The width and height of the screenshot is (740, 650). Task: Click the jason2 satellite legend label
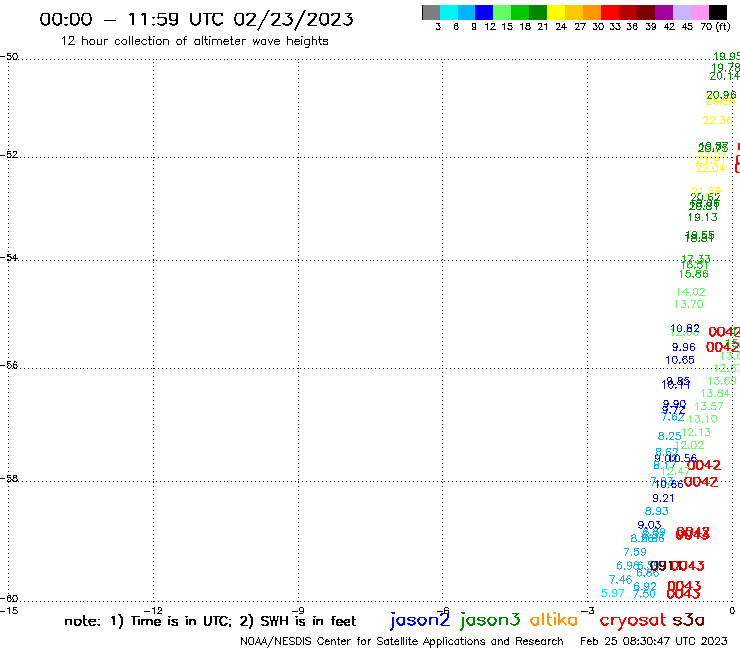(420, 621)
